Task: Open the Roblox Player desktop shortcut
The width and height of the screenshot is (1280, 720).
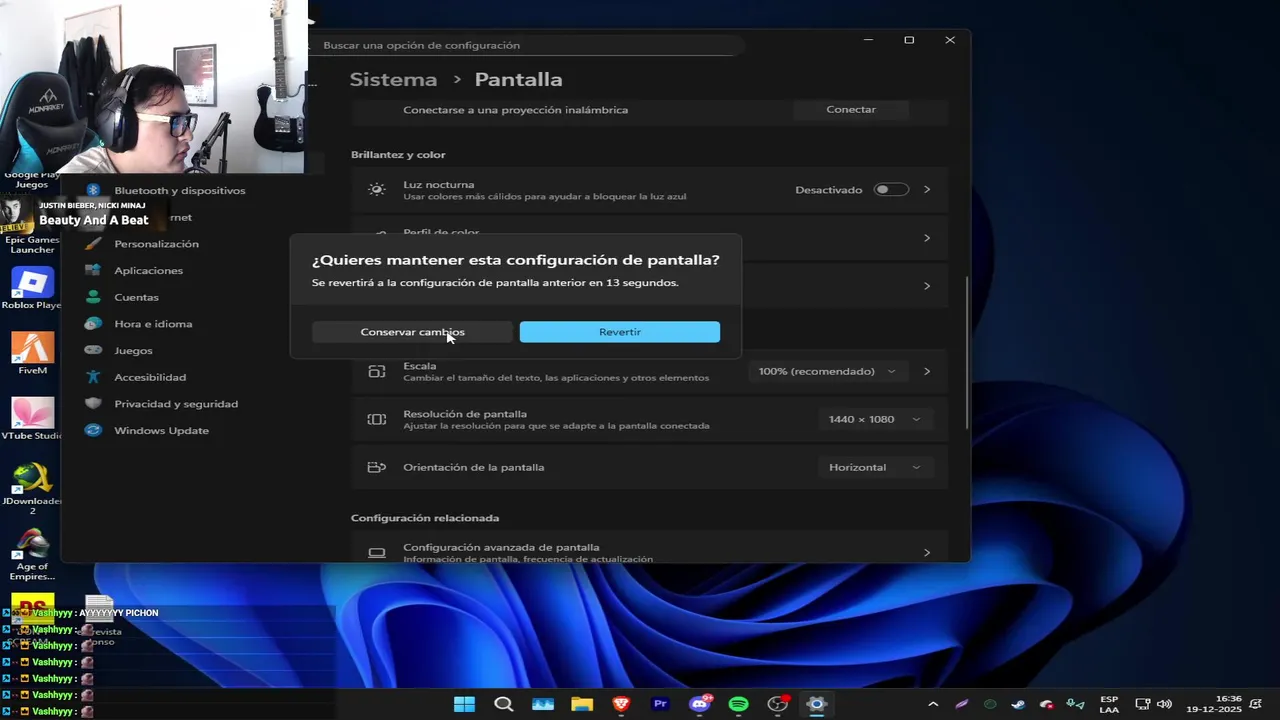Action: pyautogui.click(x=32, y=288)
